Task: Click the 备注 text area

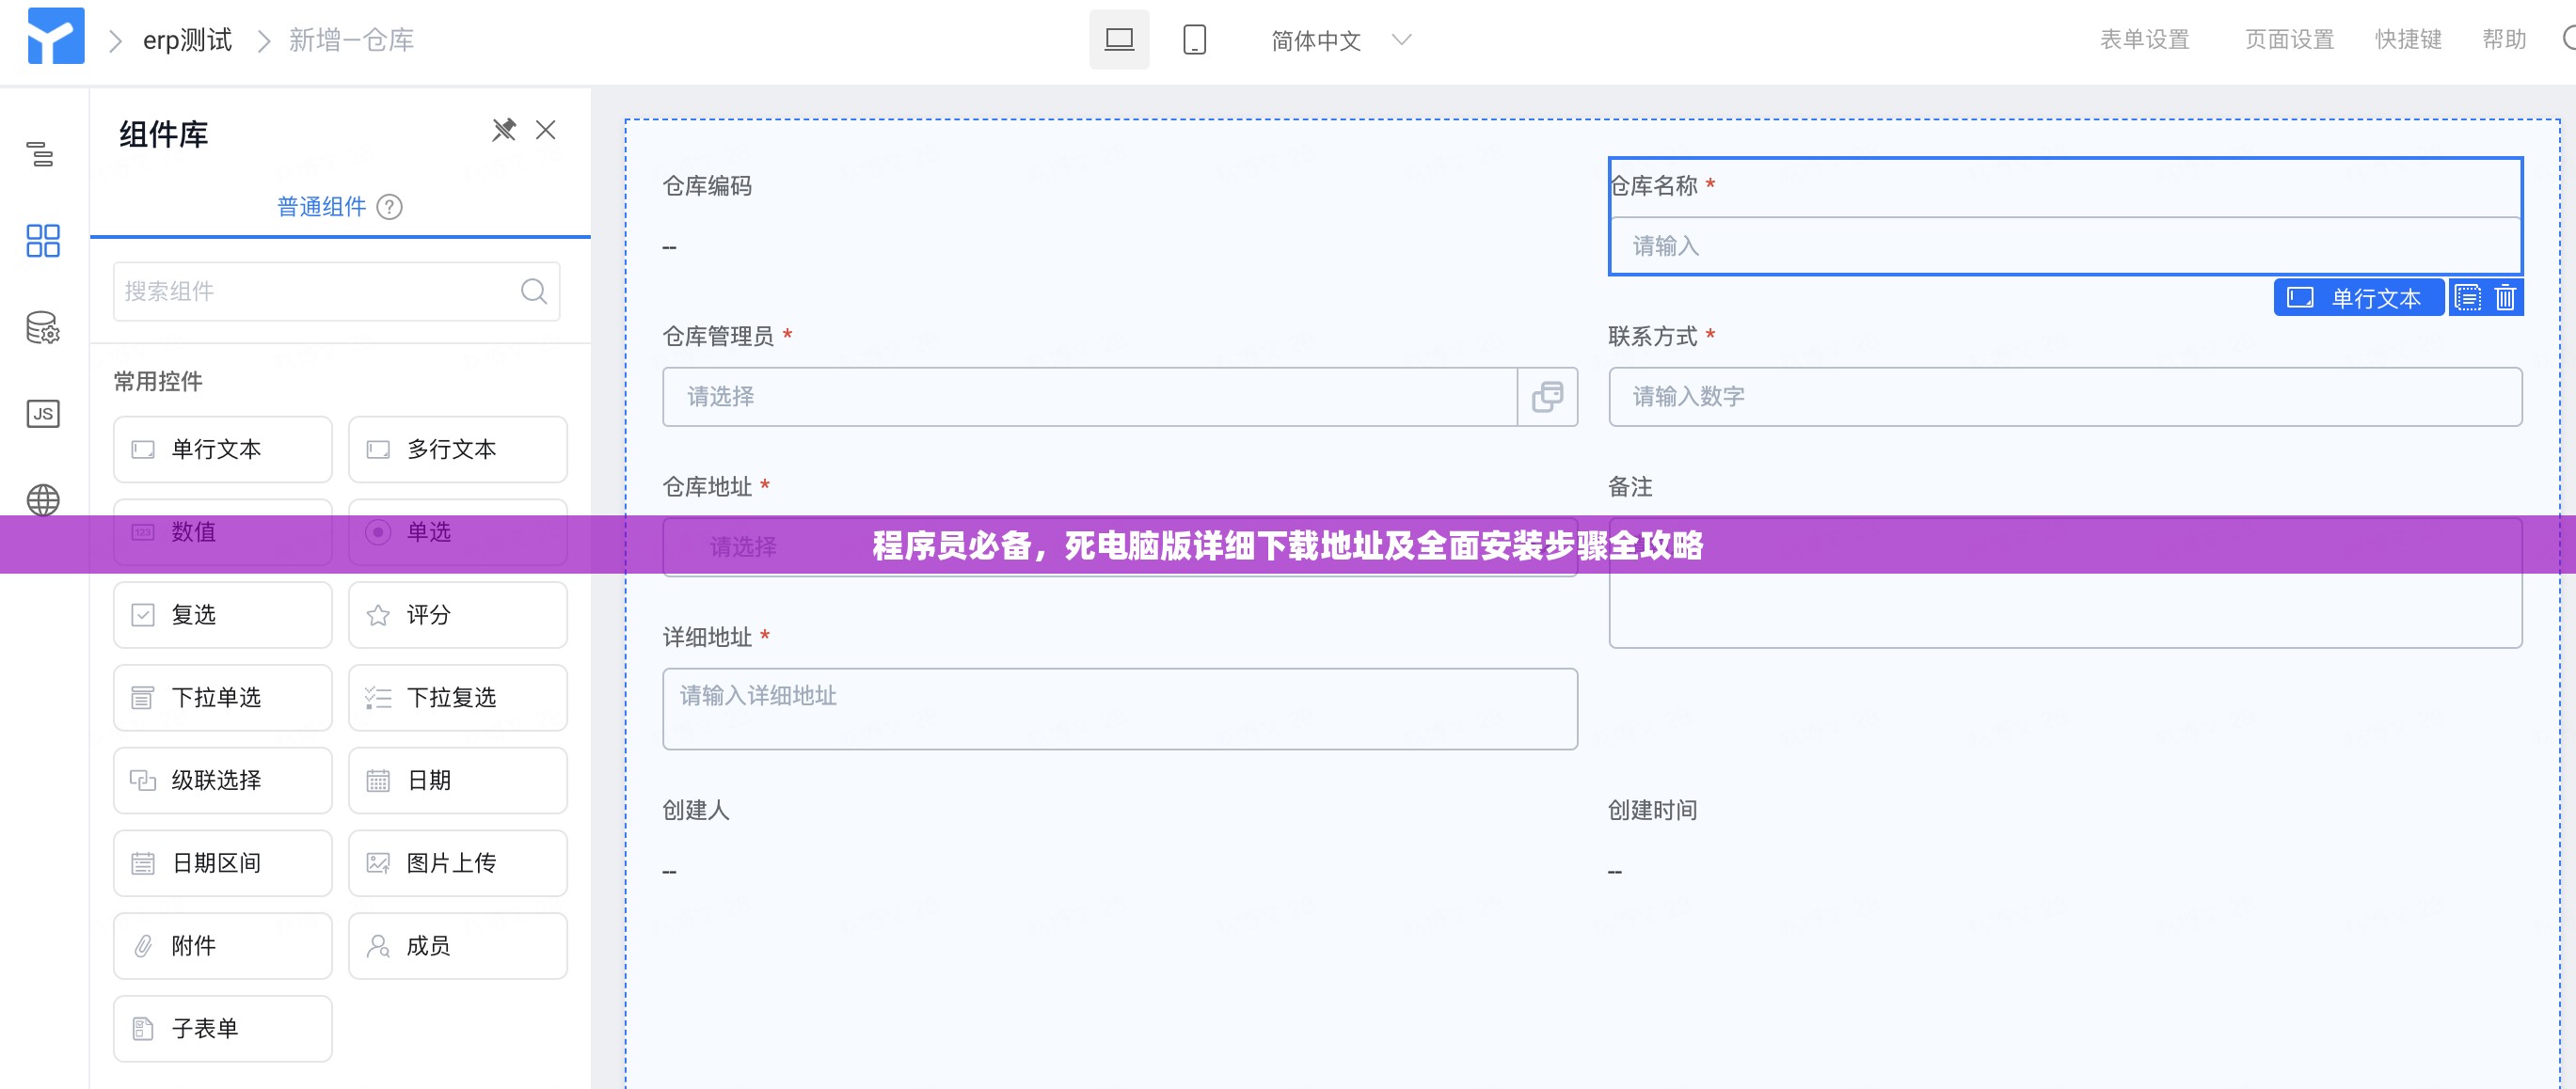Action: click(2065, 583)
